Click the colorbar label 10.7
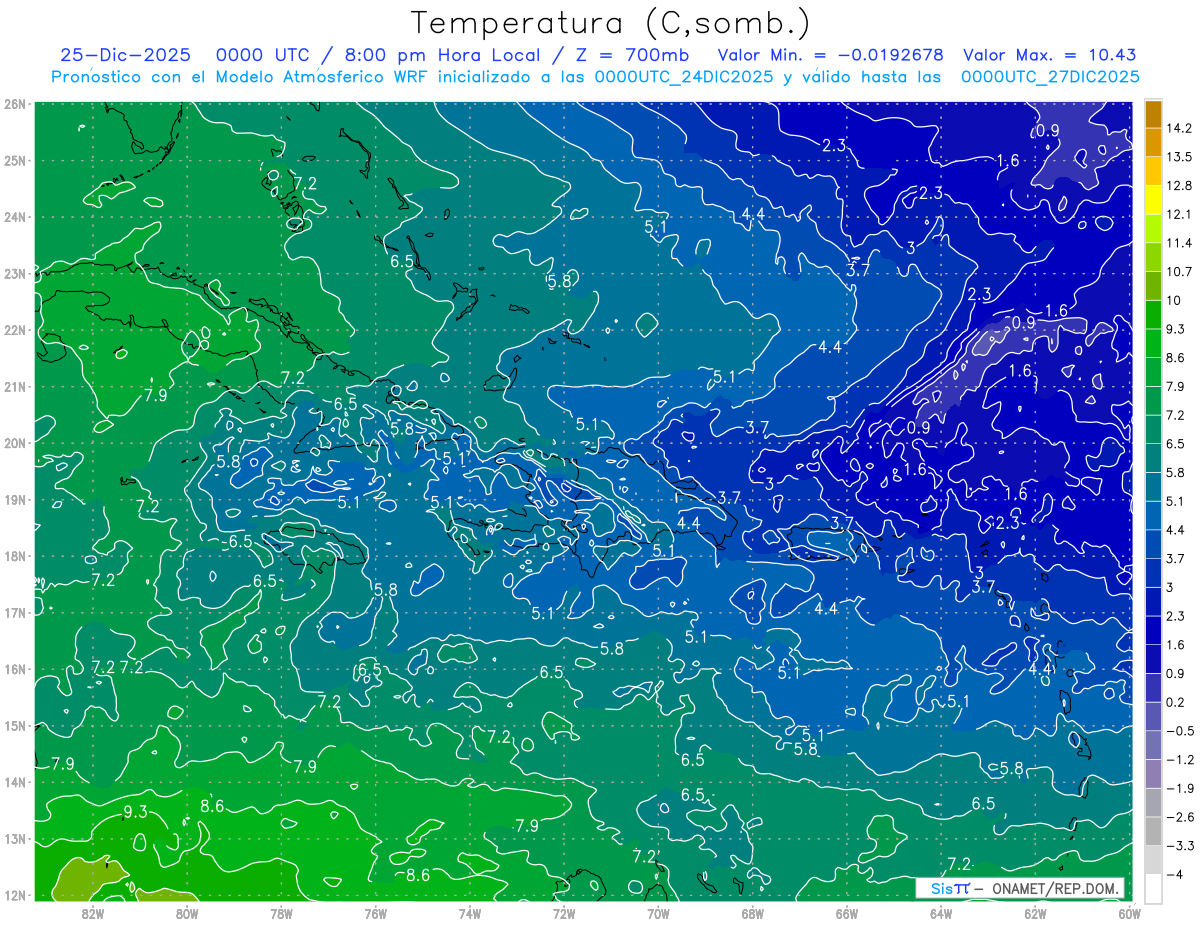Viewport: 1200px width, 927px height. click(1179, 272)
